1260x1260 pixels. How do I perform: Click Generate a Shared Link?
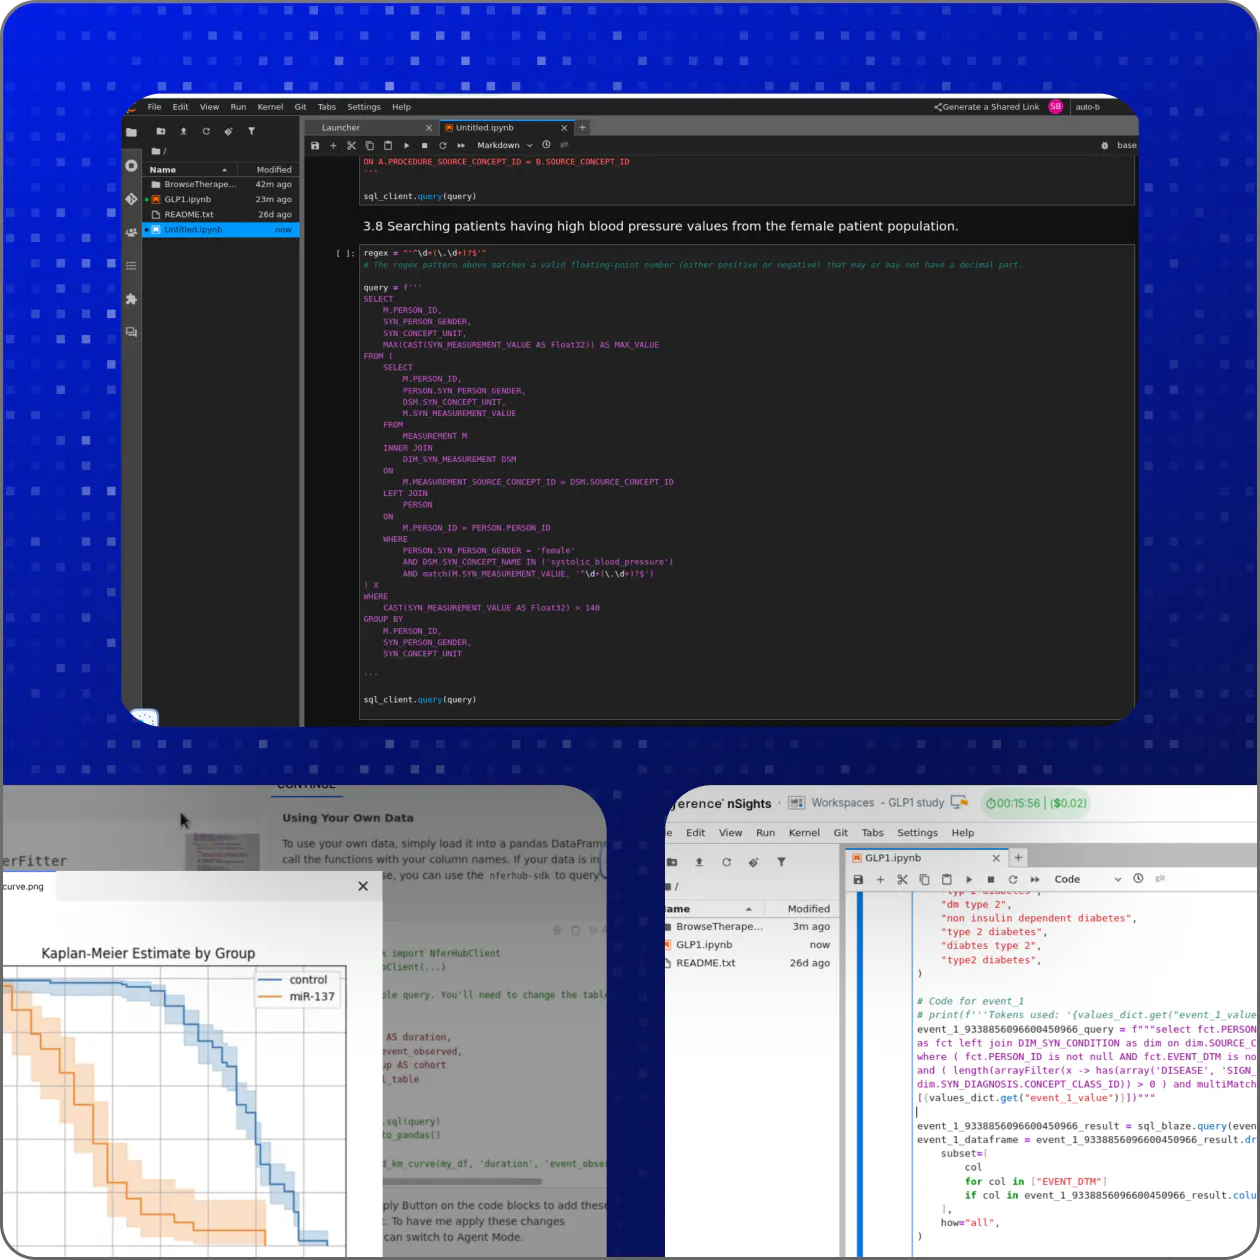[987, 107]
